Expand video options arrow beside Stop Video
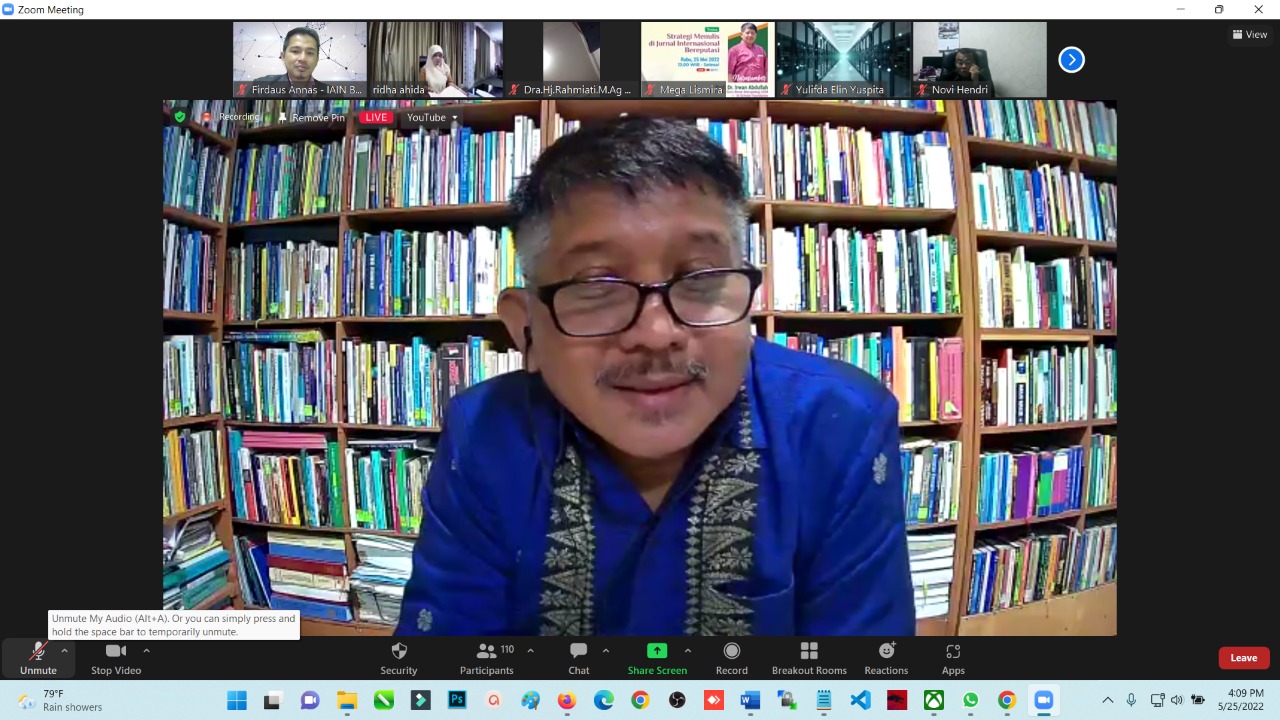Image resolution: width=1280 pixels, height=720 pixels. (146, 651)
